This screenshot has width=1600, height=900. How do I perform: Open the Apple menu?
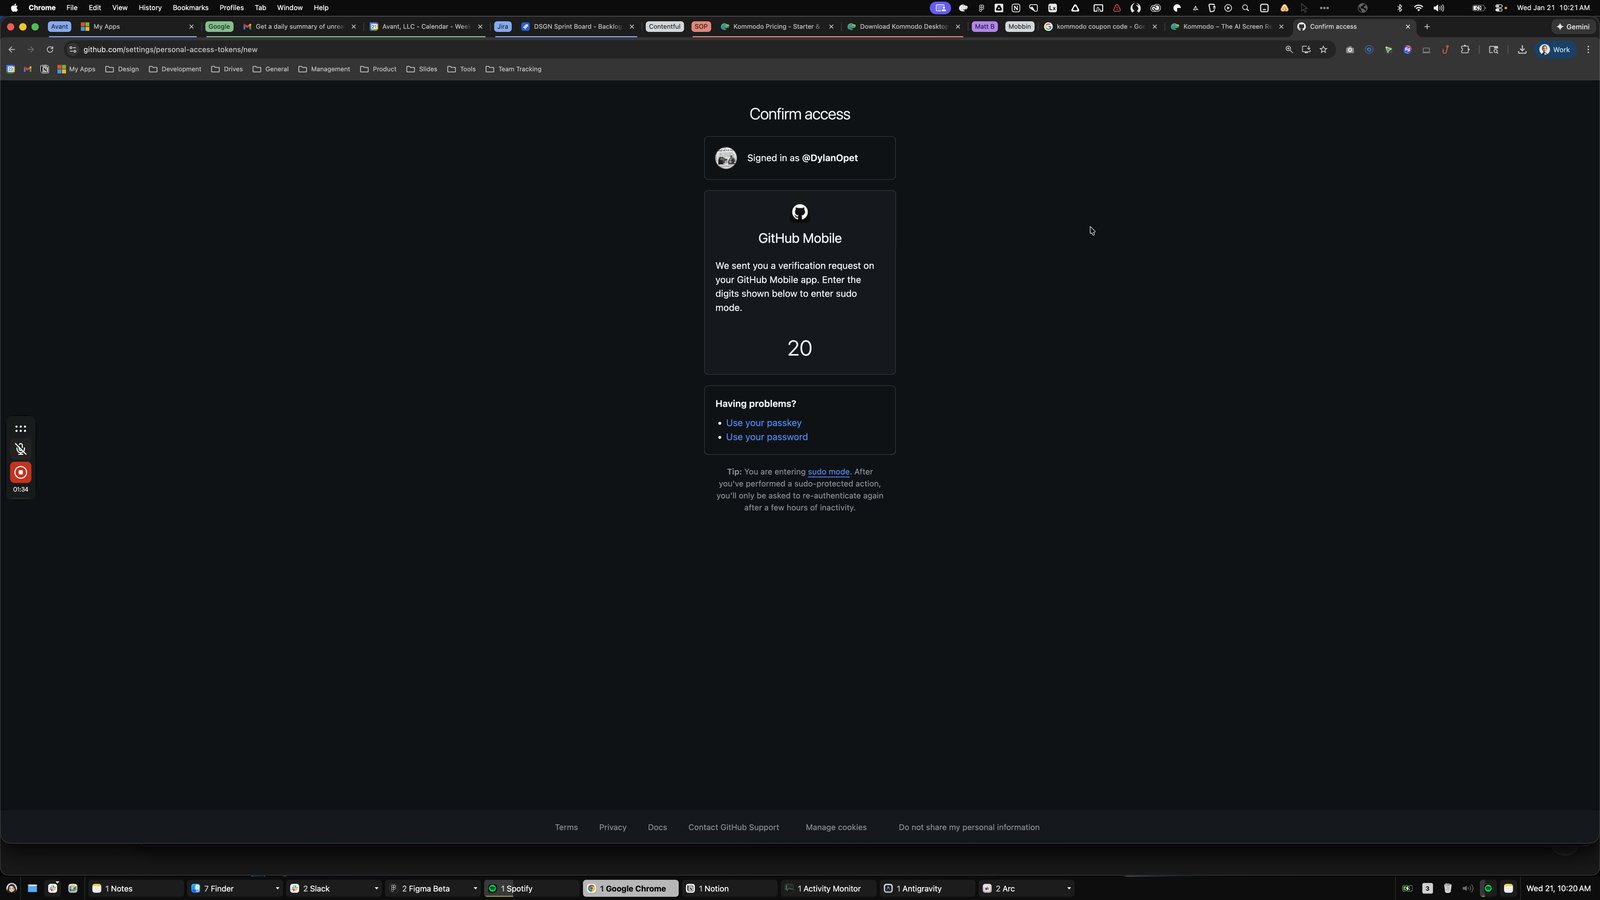coord(14,8)
